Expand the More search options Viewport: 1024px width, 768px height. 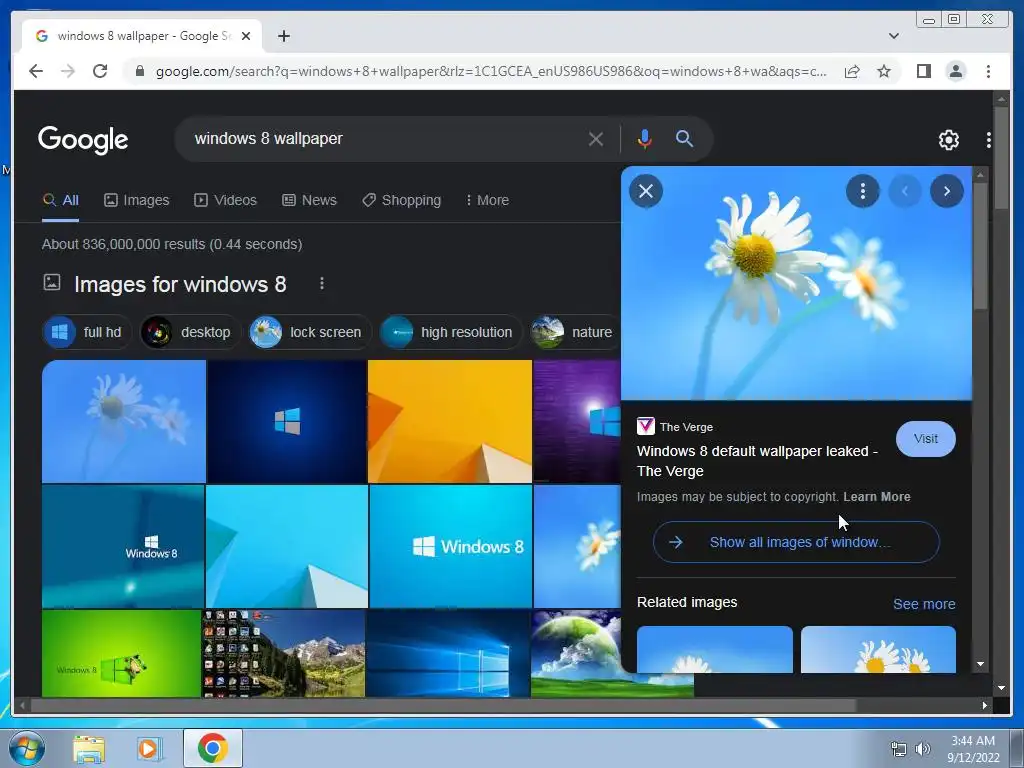pyautogui.click(x=487, y=200)
